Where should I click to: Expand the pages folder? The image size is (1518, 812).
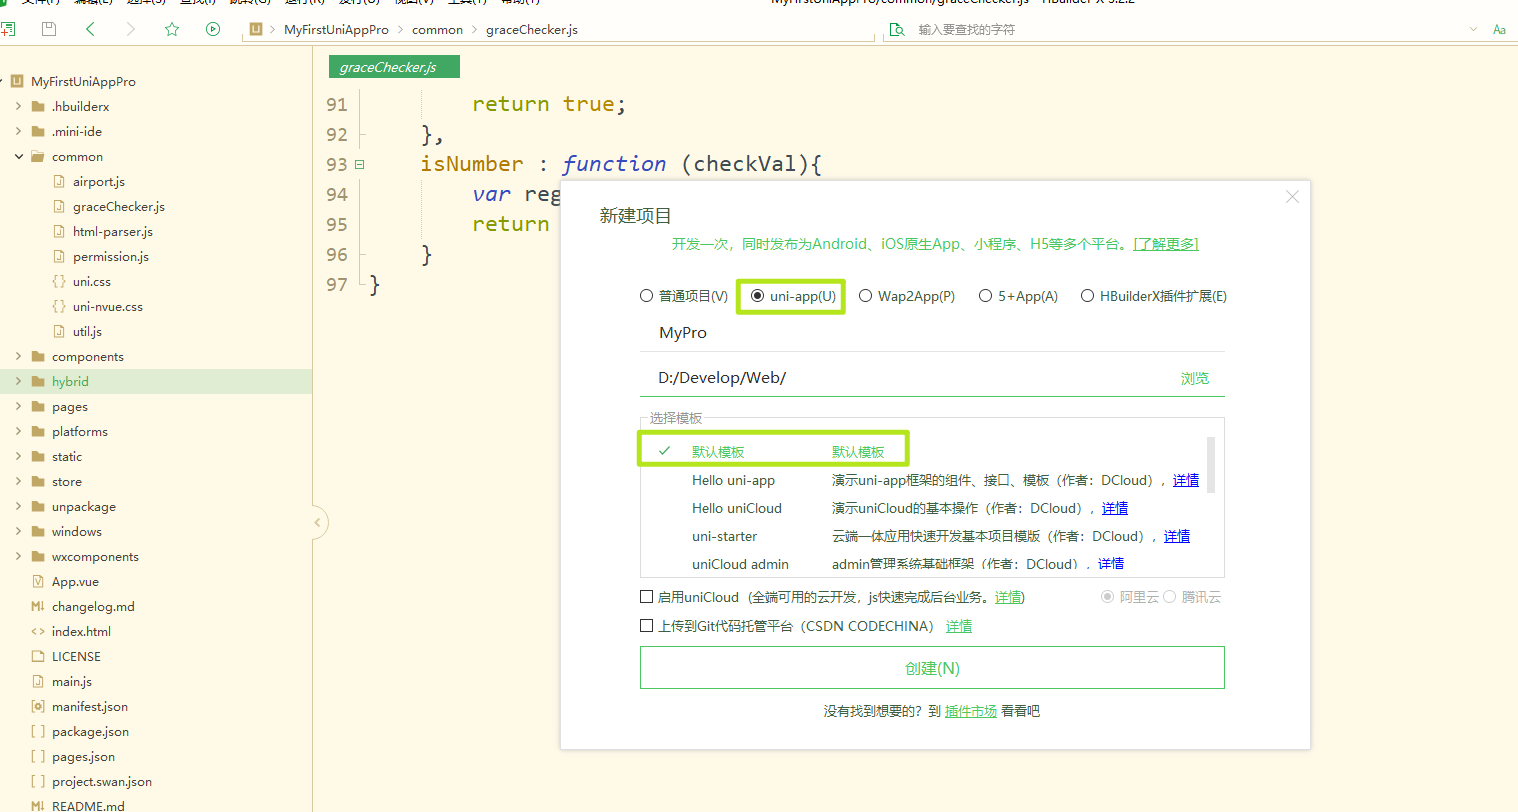19,407
